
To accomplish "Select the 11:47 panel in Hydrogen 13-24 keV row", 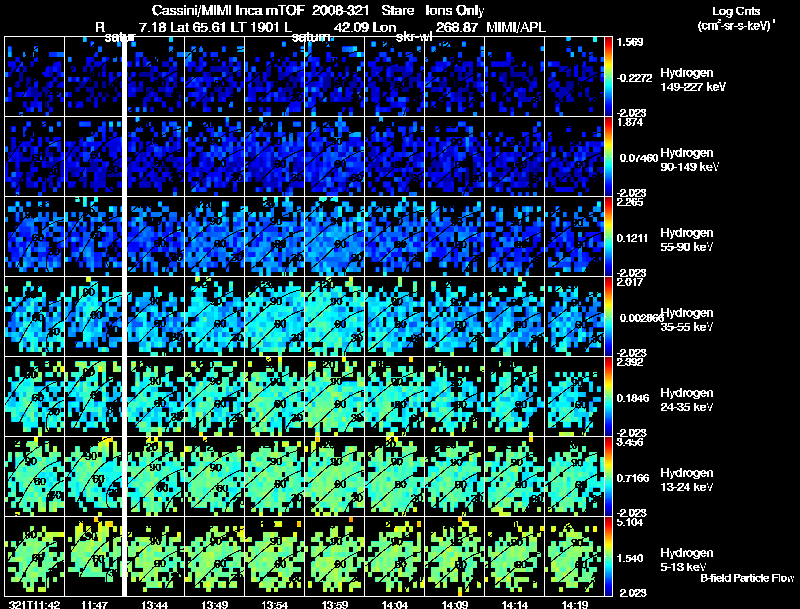I will (x=94, y=477).
